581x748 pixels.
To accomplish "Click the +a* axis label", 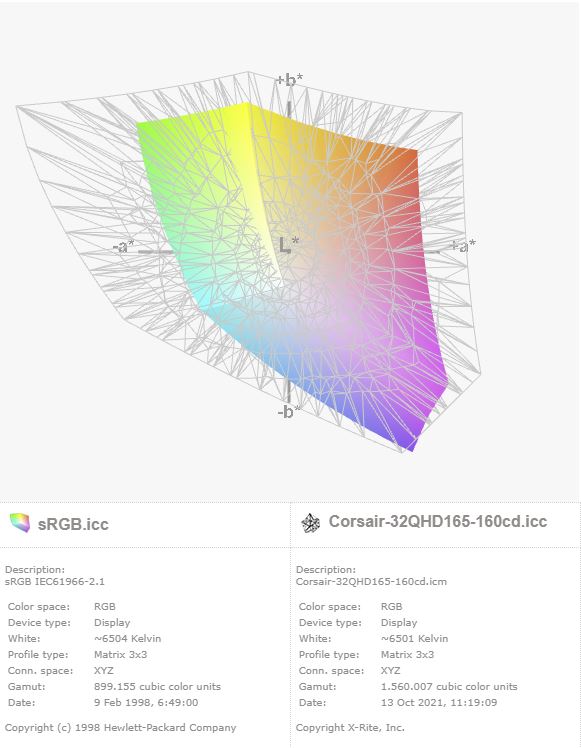I will pyautogui.click(x=463, y=245).
